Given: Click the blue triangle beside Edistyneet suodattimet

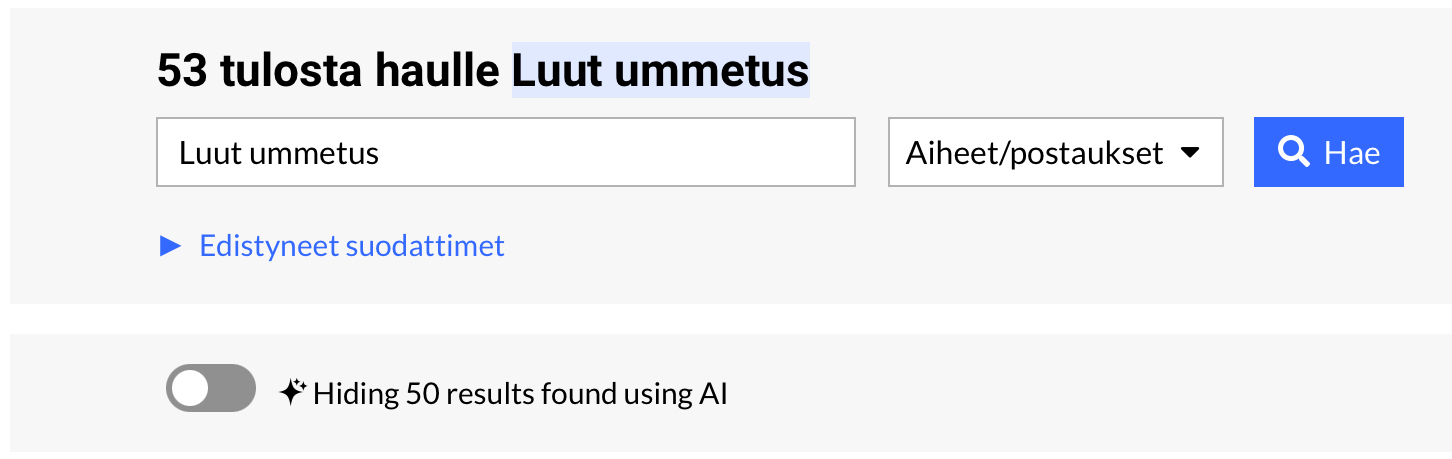Looking at the screenshot, I should (171, 246).
